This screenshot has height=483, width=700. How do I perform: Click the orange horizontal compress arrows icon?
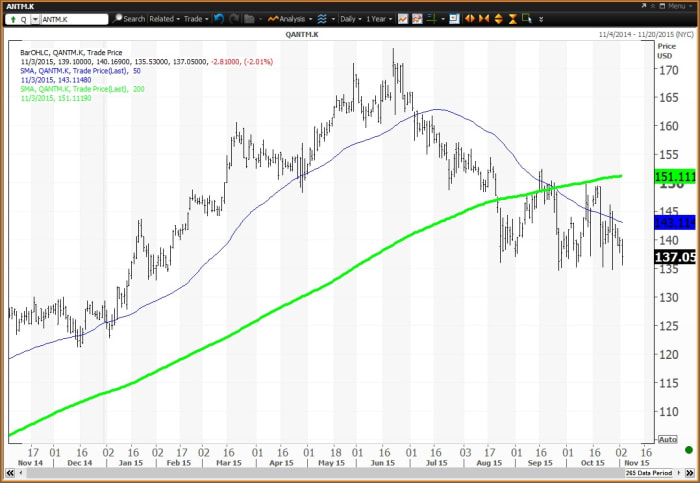(483, 18)
